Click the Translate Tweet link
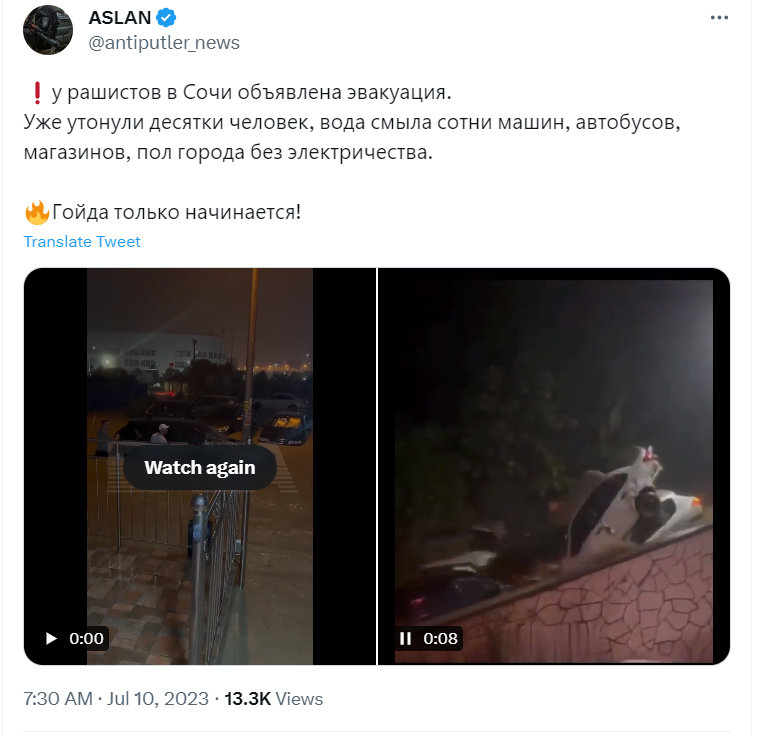The image size is (758, 736). point(82,242)
